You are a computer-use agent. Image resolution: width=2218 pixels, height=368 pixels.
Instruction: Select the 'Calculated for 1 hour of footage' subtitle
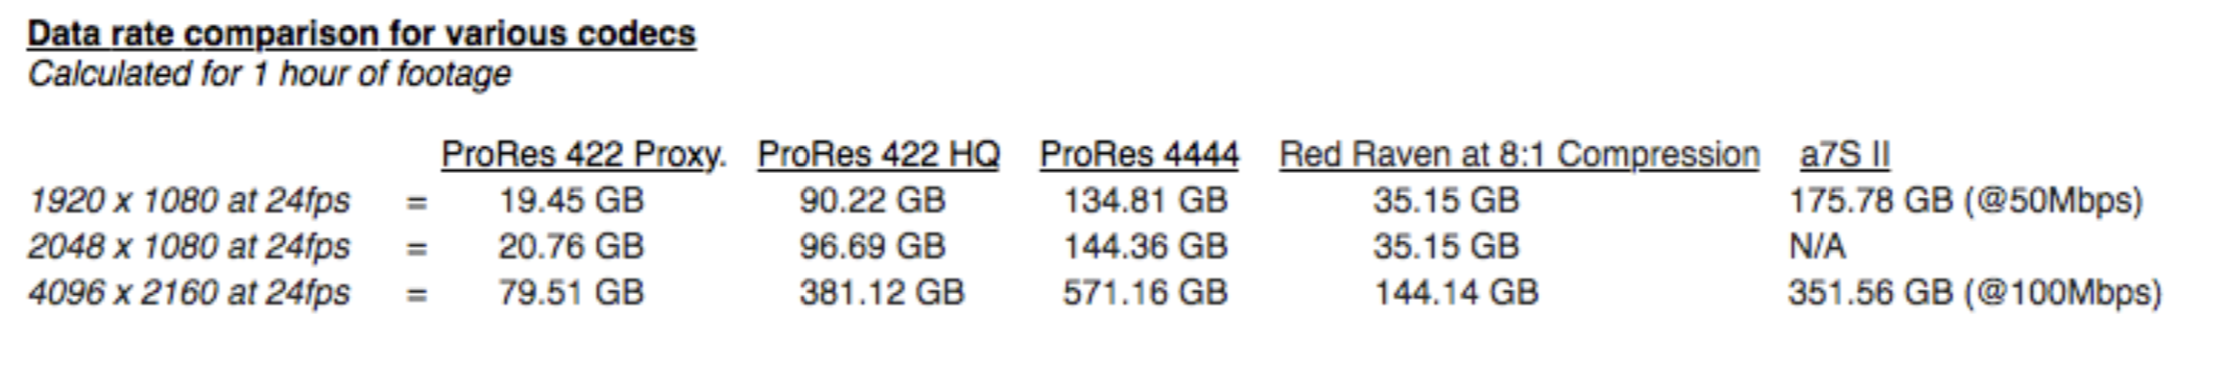click(269, 75)
